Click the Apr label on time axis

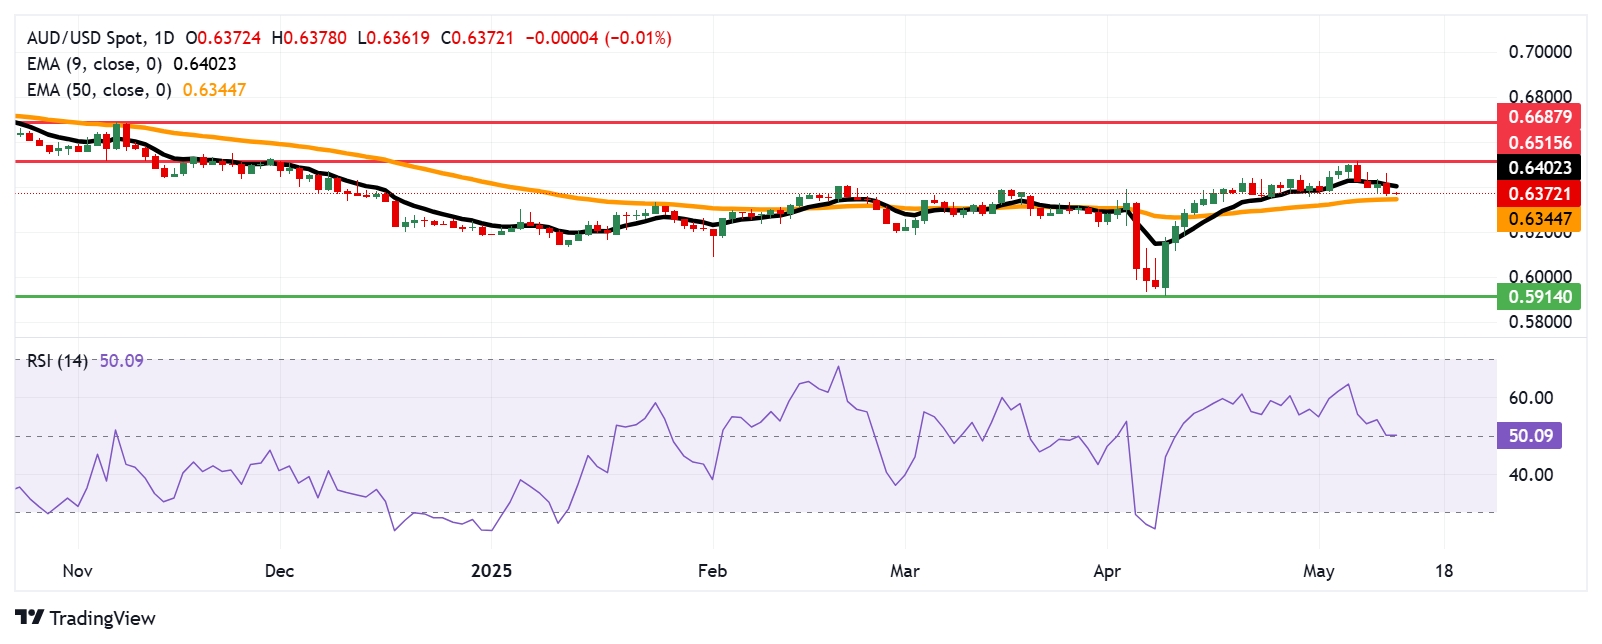pyautogui.click(x=1107, y=571)
